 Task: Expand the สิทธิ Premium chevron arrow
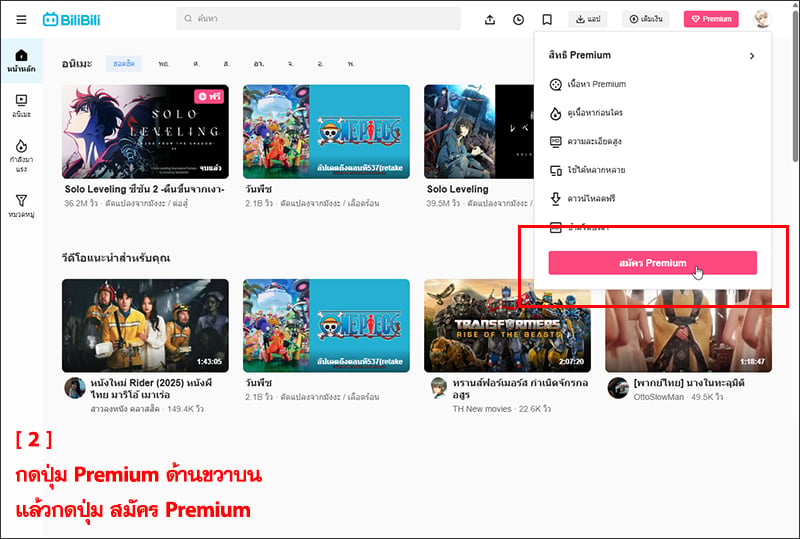[x=752, y=56]
